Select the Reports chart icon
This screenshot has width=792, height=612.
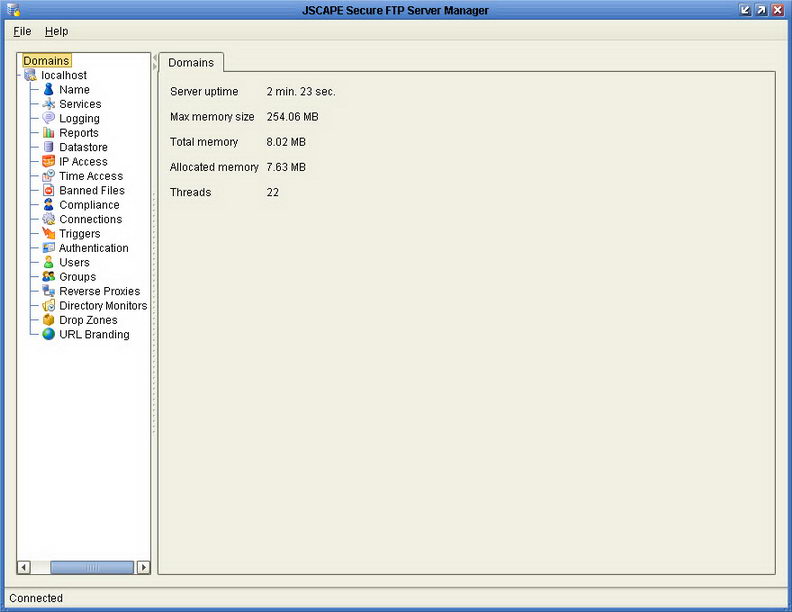coord(48,133)
